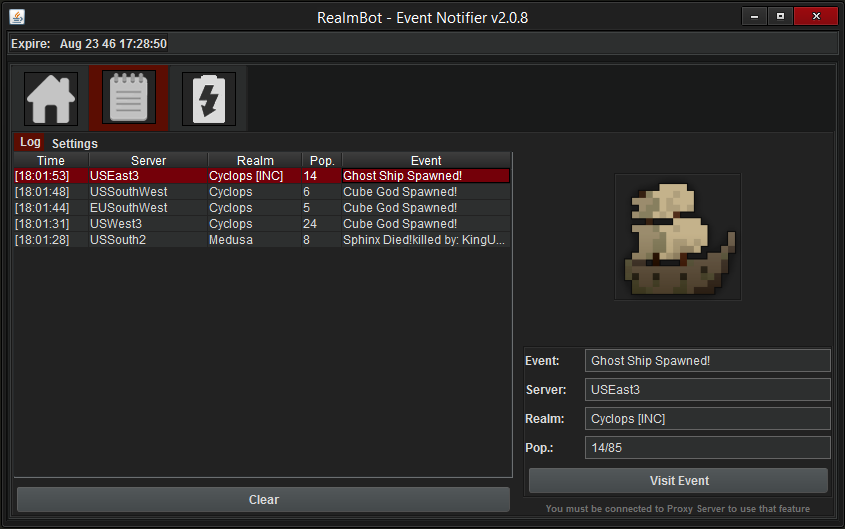Screen dimensions: 845x529
Task: Select the USEast3 Ghost Ship Spawned row
Action: tap(262, 176)
